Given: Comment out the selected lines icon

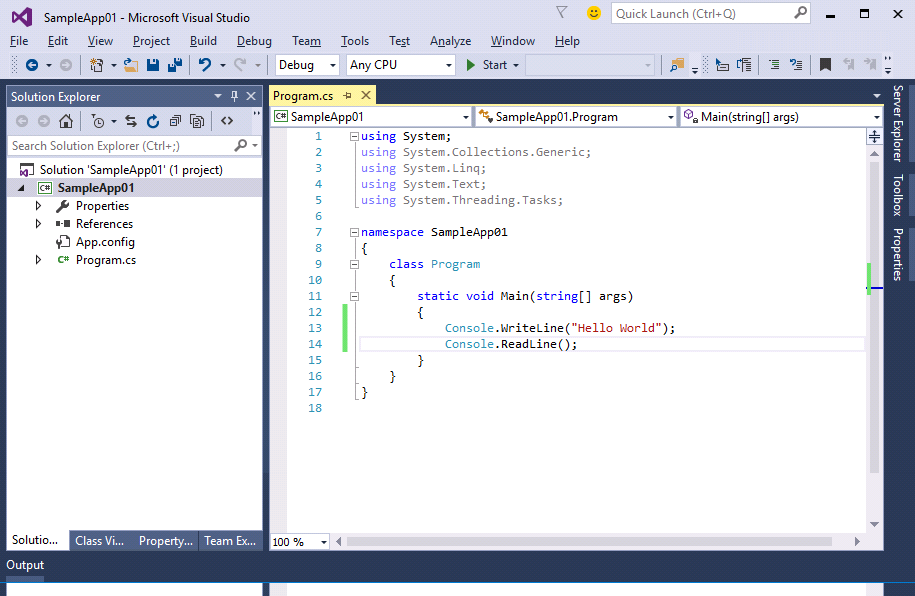Looking at the screenshot, I should 774,65.
